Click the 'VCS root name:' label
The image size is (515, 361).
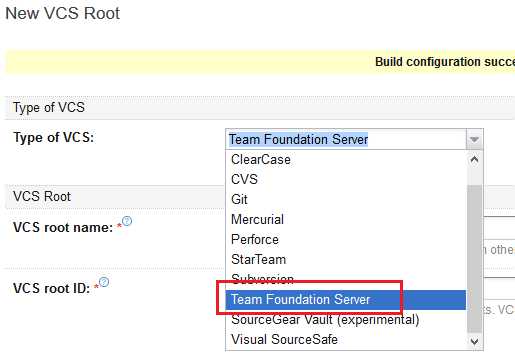point(63,227)
